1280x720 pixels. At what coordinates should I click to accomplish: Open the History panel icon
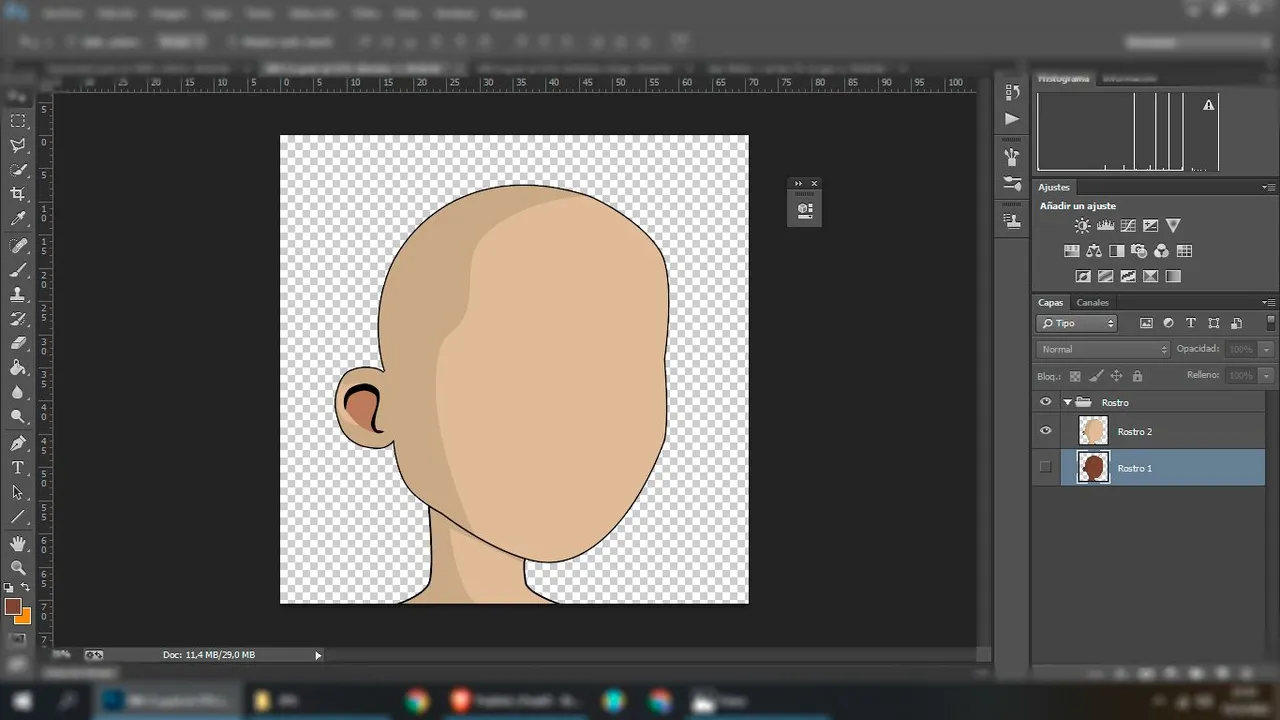pos(1012,92)
